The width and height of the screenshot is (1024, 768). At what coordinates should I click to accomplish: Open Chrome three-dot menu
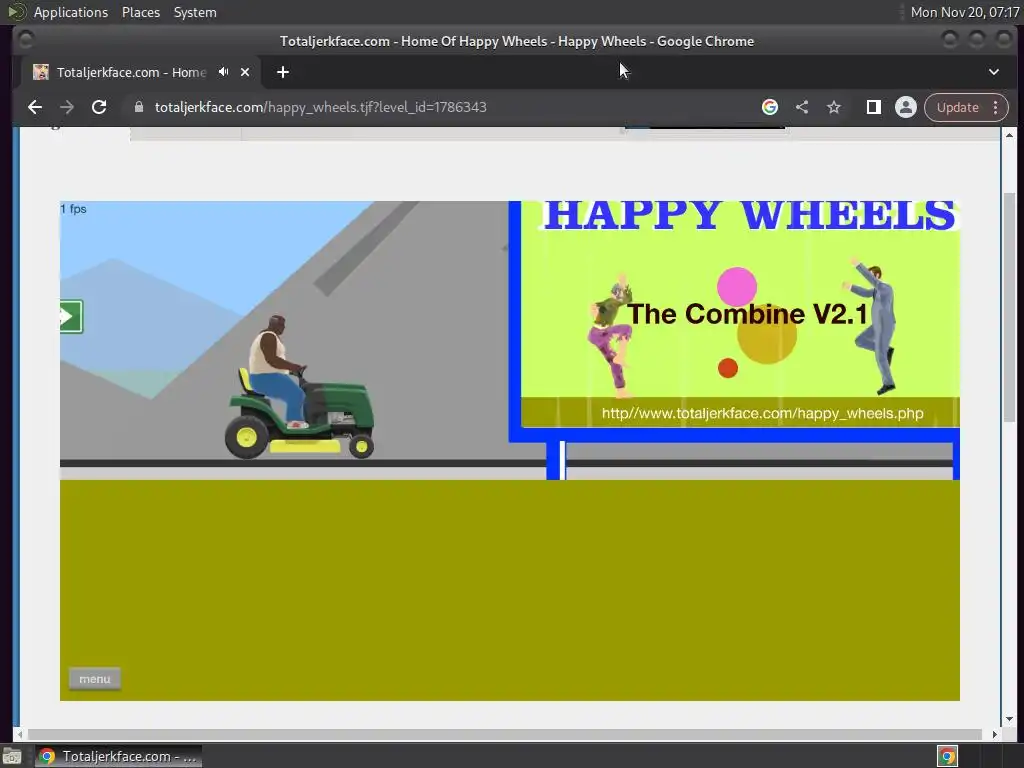click(996, 107)
